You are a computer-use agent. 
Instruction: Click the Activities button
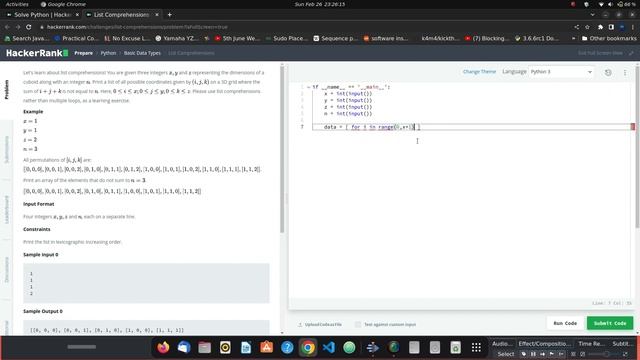(17, 4)
